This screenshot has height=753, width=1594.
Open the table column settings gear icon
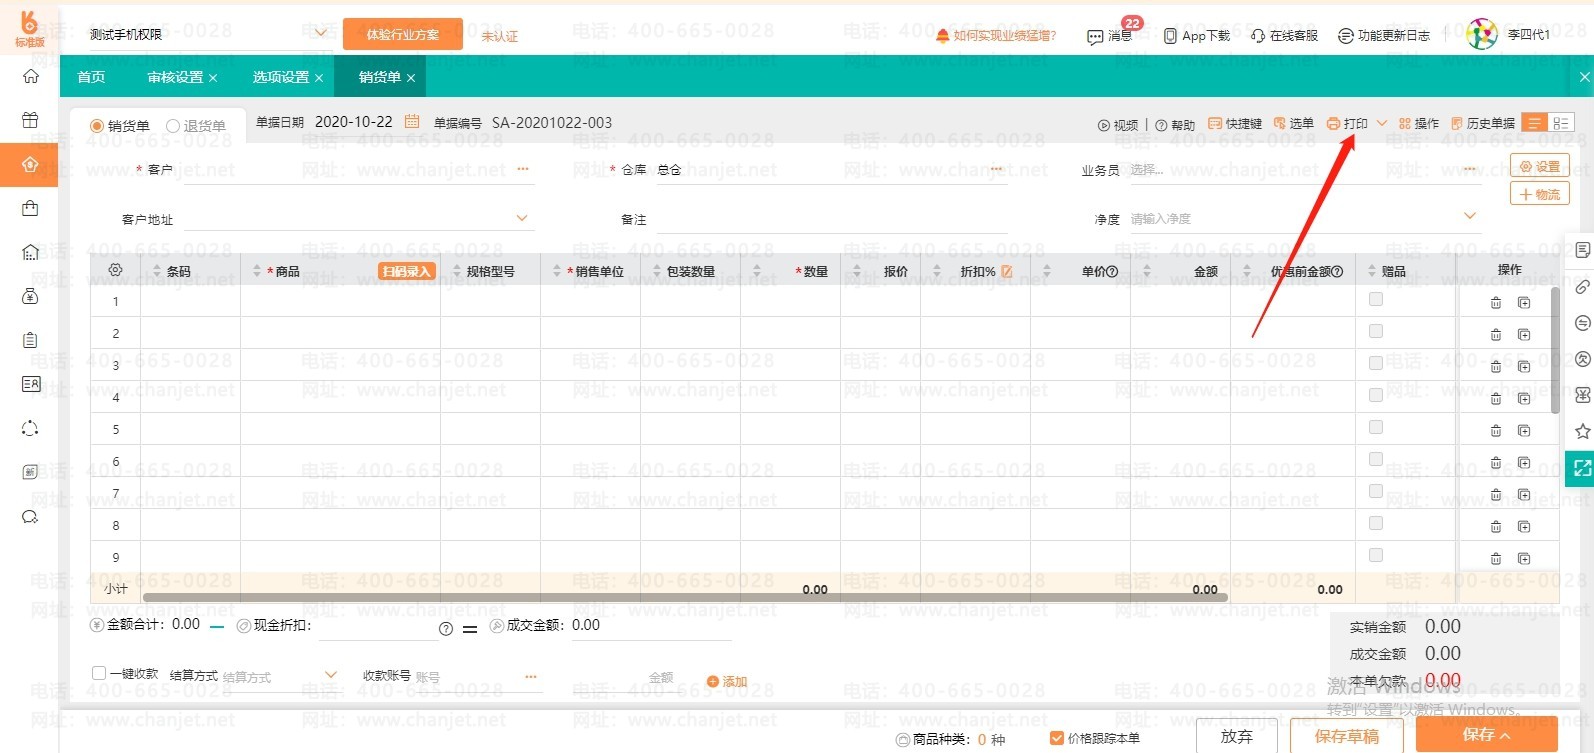[115, 270]
